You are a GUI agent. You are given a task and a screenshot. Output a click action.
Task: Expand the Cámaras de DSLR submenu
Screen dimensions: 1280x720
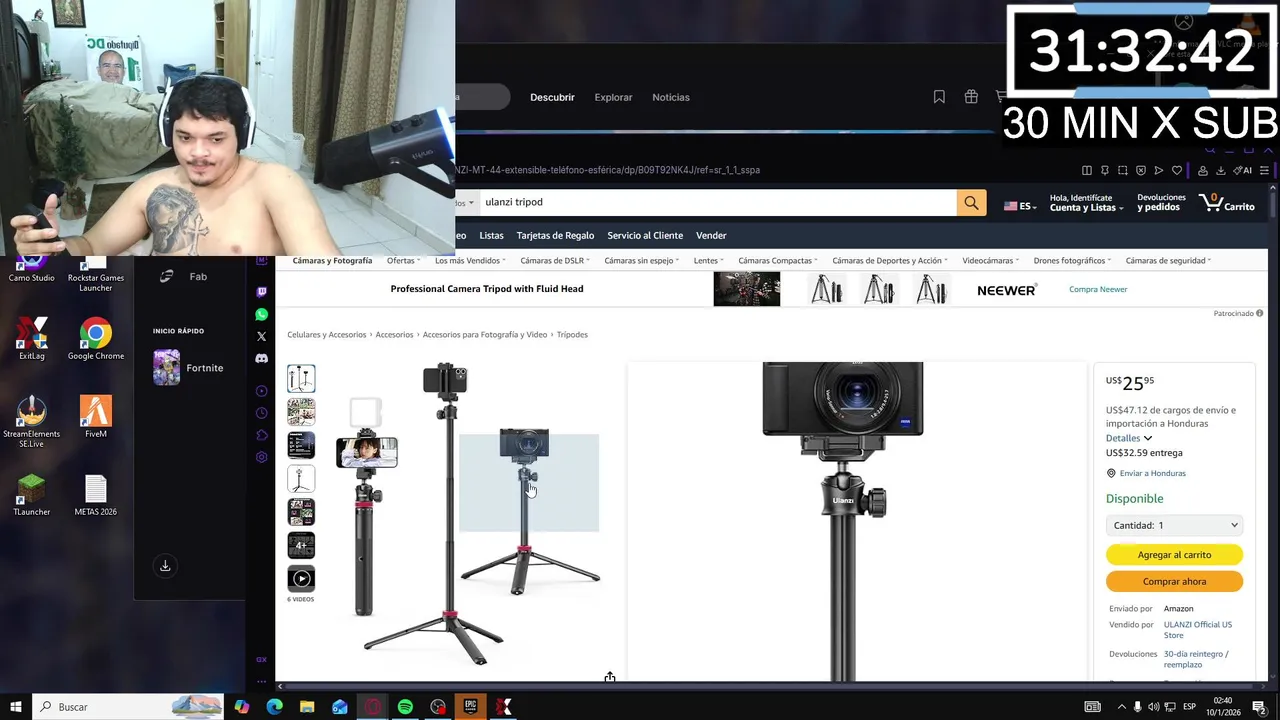555,260
